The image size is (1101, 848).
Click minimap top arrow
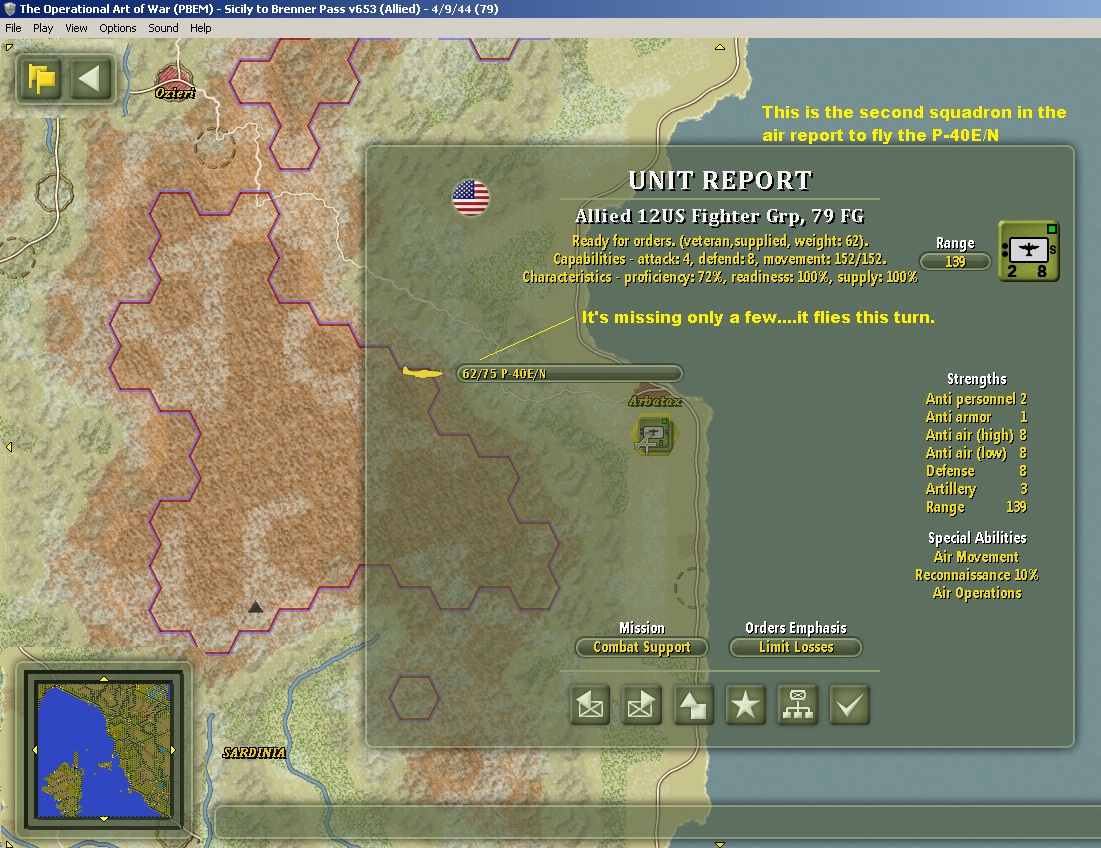104,679
